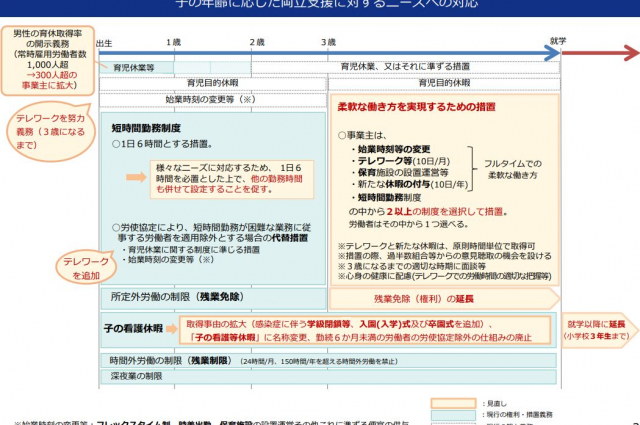Click the 1歳 timeline label
Screen dimensions: 640x425
[173, 42]
